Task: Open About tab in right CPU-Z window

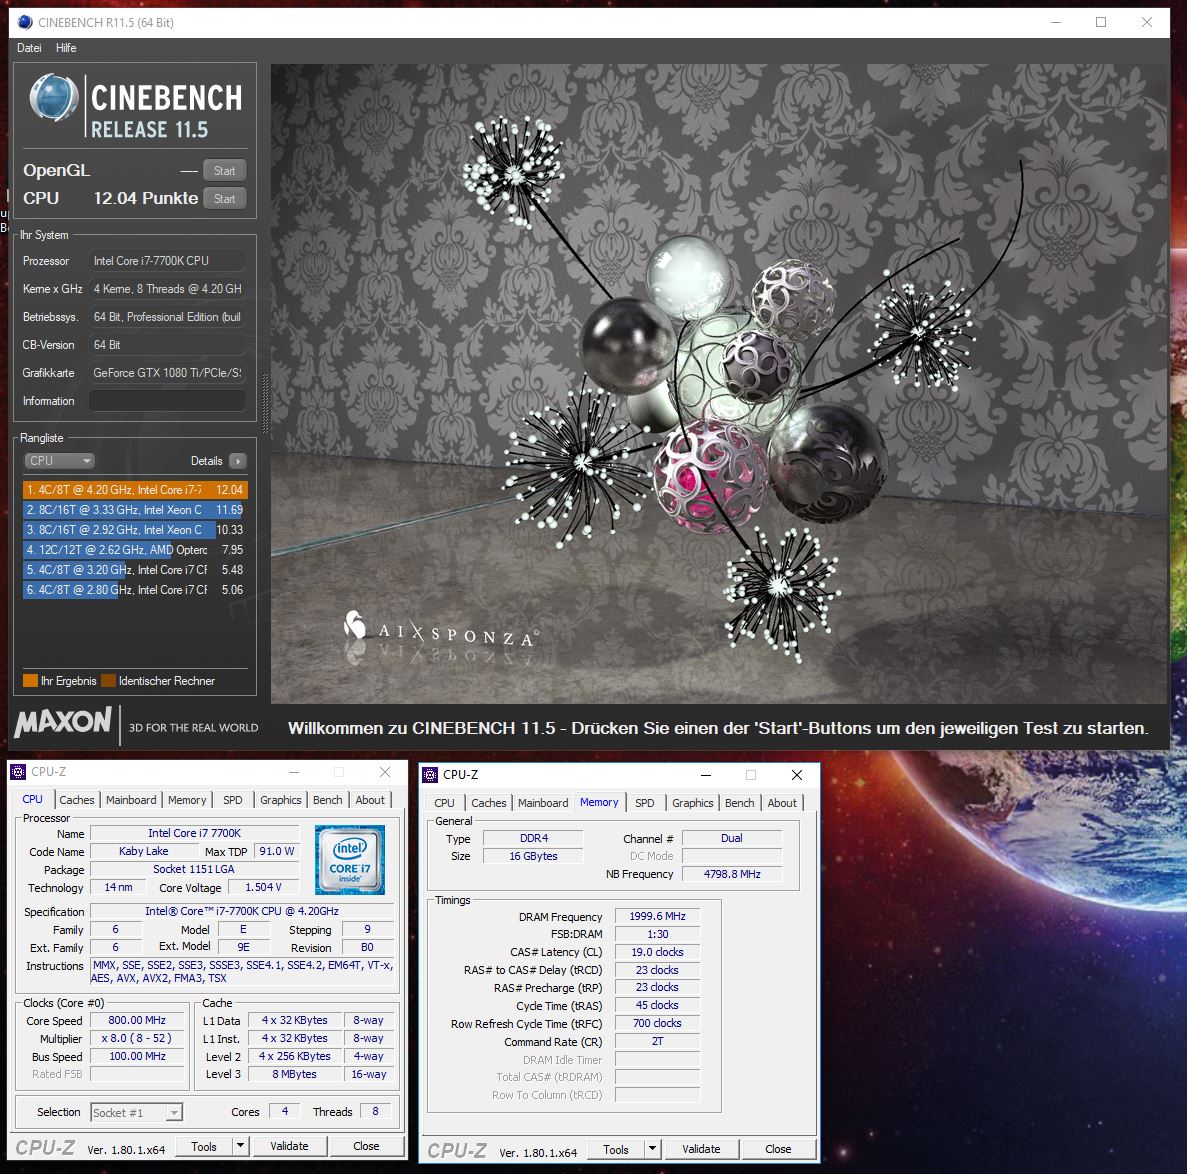Action: [782, 802]
